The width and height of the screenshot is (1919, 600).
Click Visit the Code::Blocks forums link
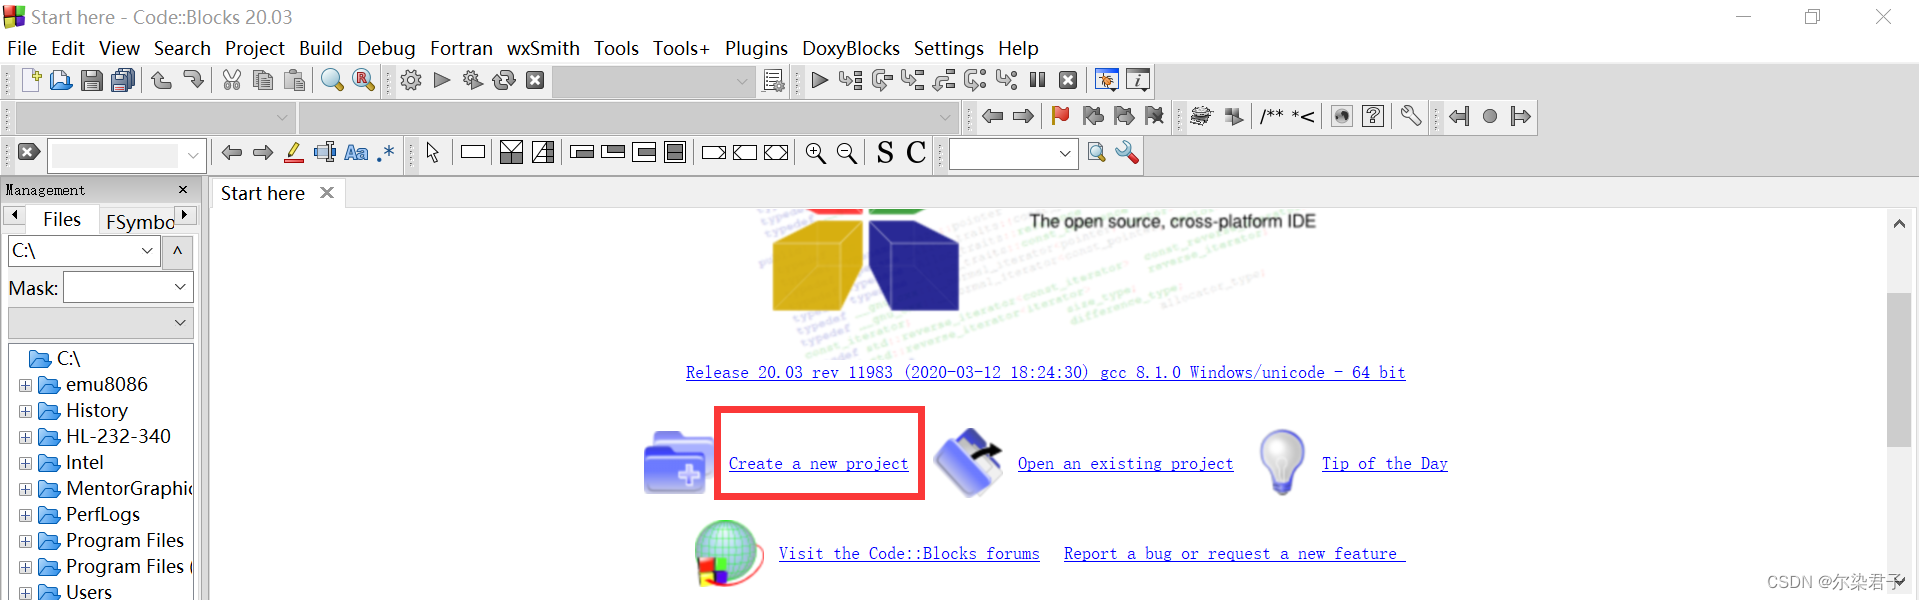tap(909, 554)
